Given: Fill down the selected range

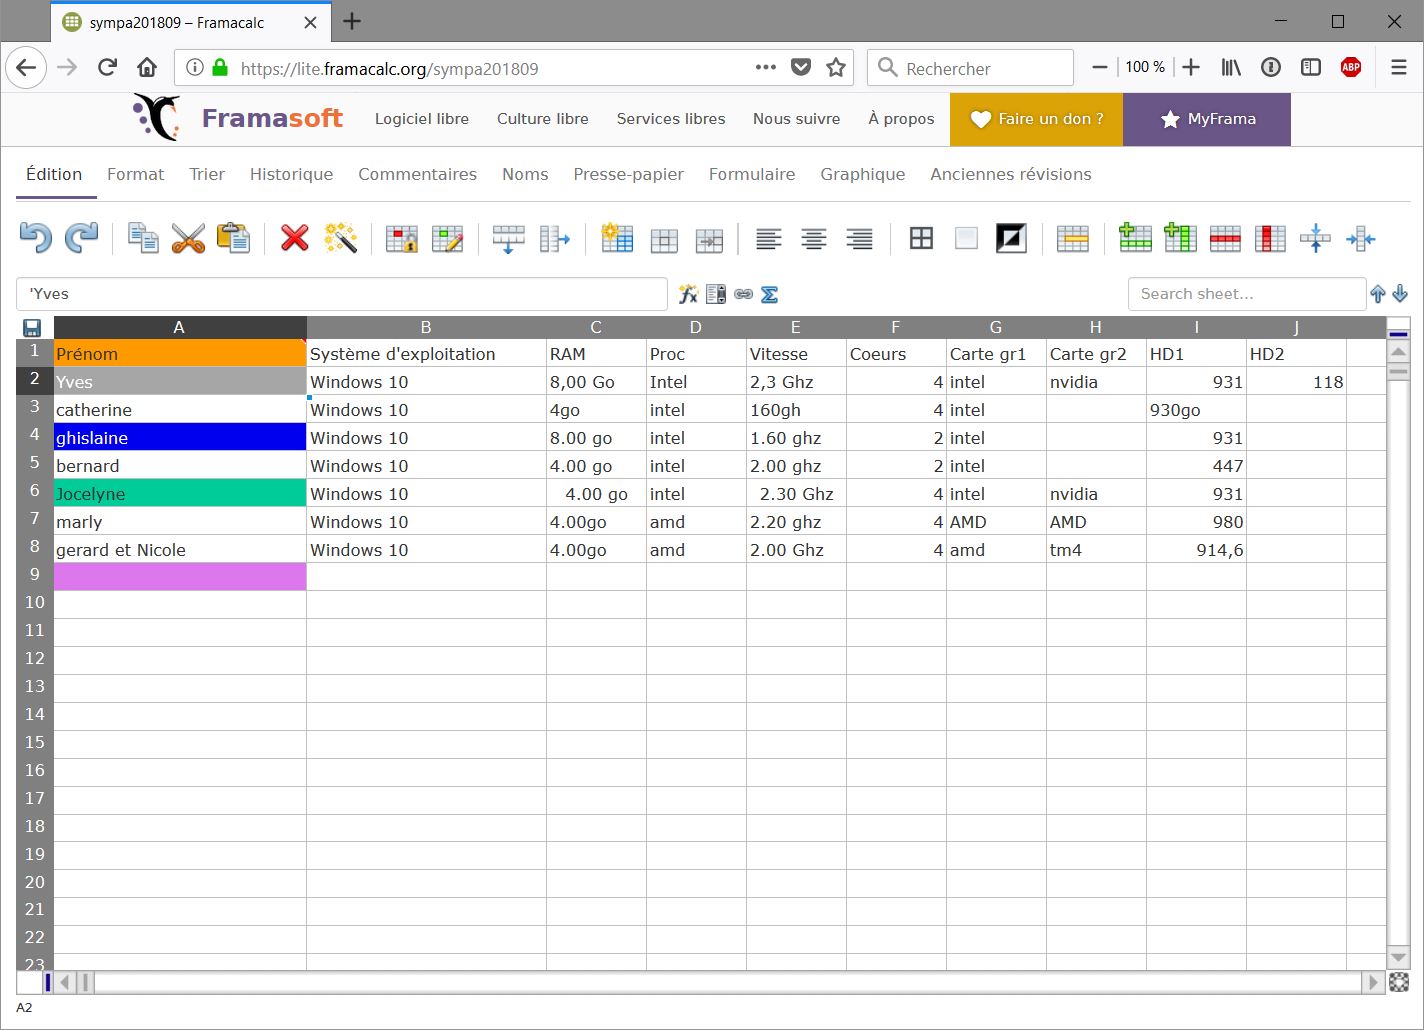Looking at the screenshot, I should pyautogui.click(x=509, y=238).
